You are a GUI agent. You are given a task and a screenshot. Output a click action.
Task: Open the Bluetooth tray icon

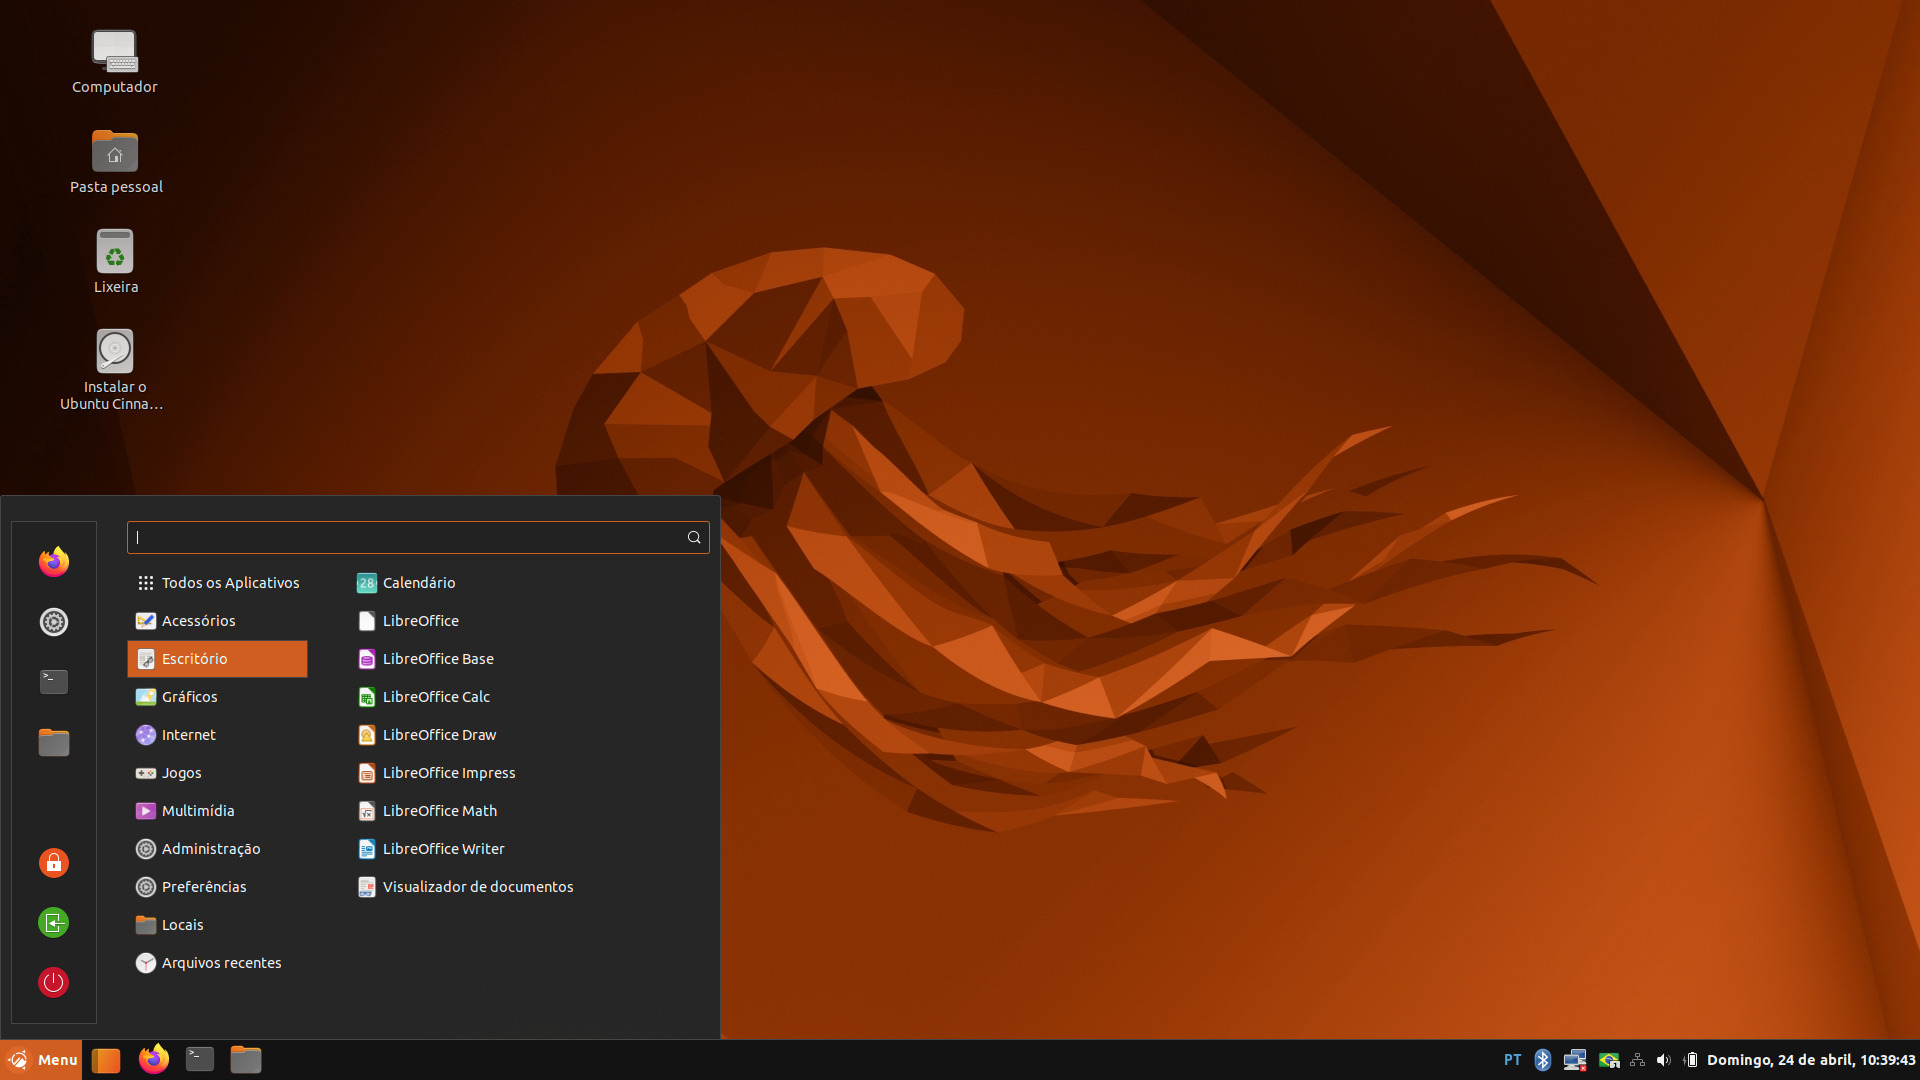point(1543,1060)
